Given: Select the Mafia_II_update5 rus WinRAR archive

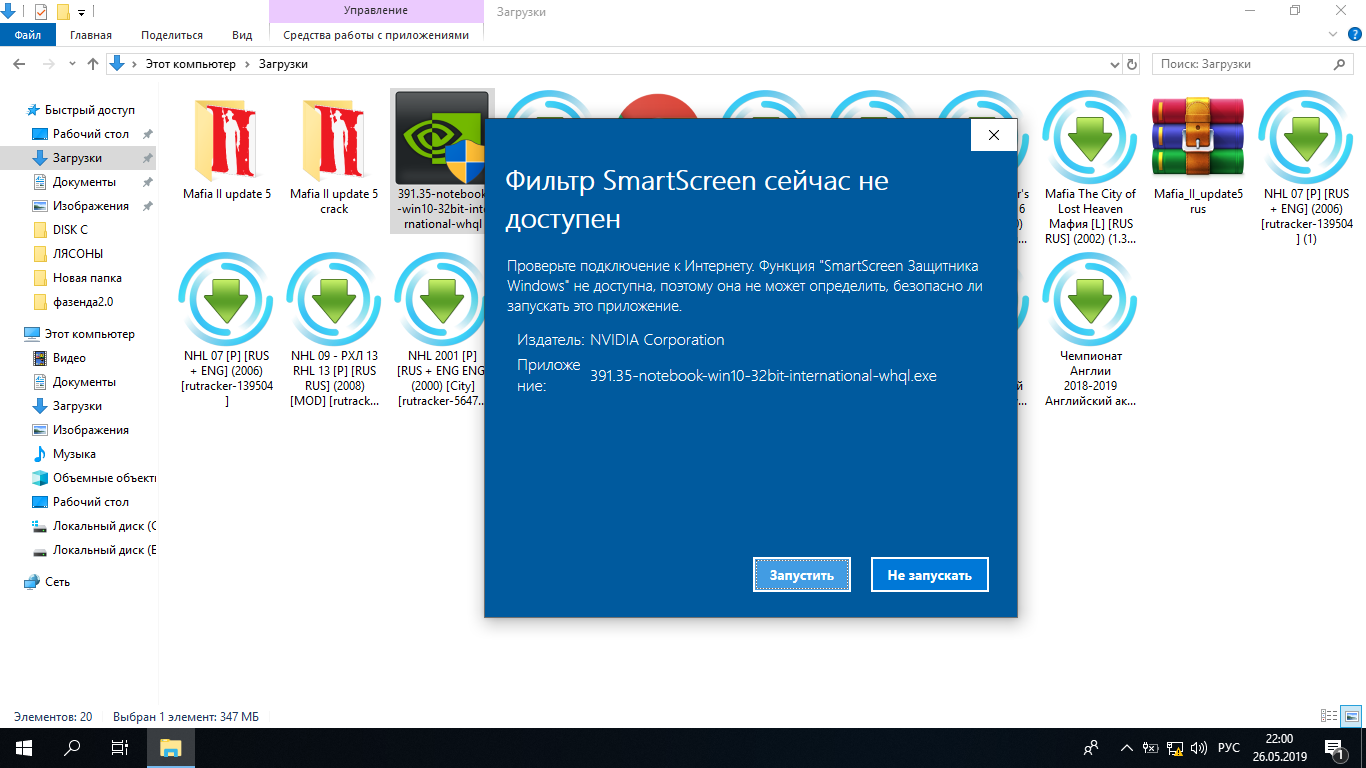Looking at the screenshot, I should 1198,155.
